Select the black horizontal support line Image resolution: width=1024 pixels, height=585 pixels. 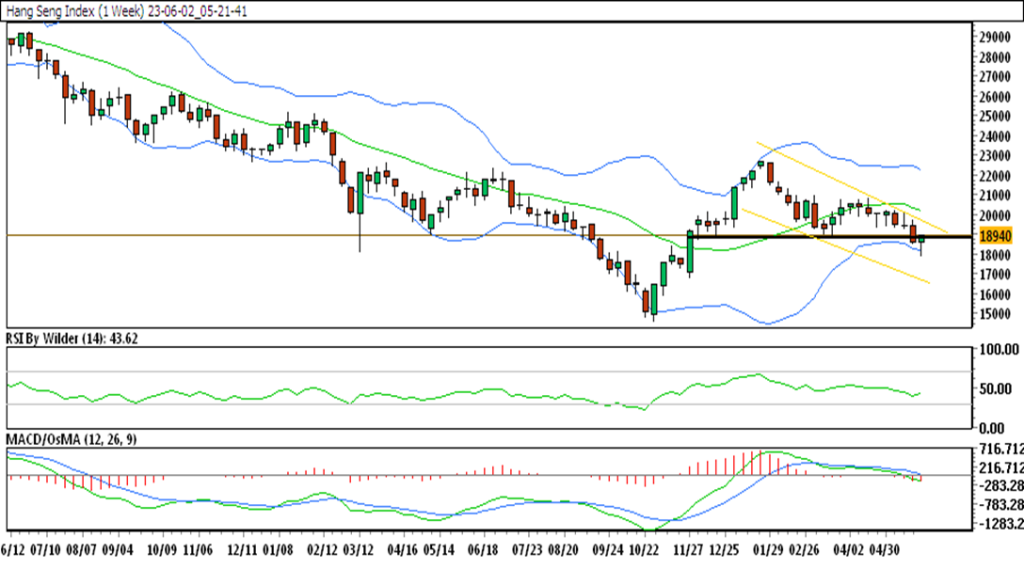(x=831, y=236)
